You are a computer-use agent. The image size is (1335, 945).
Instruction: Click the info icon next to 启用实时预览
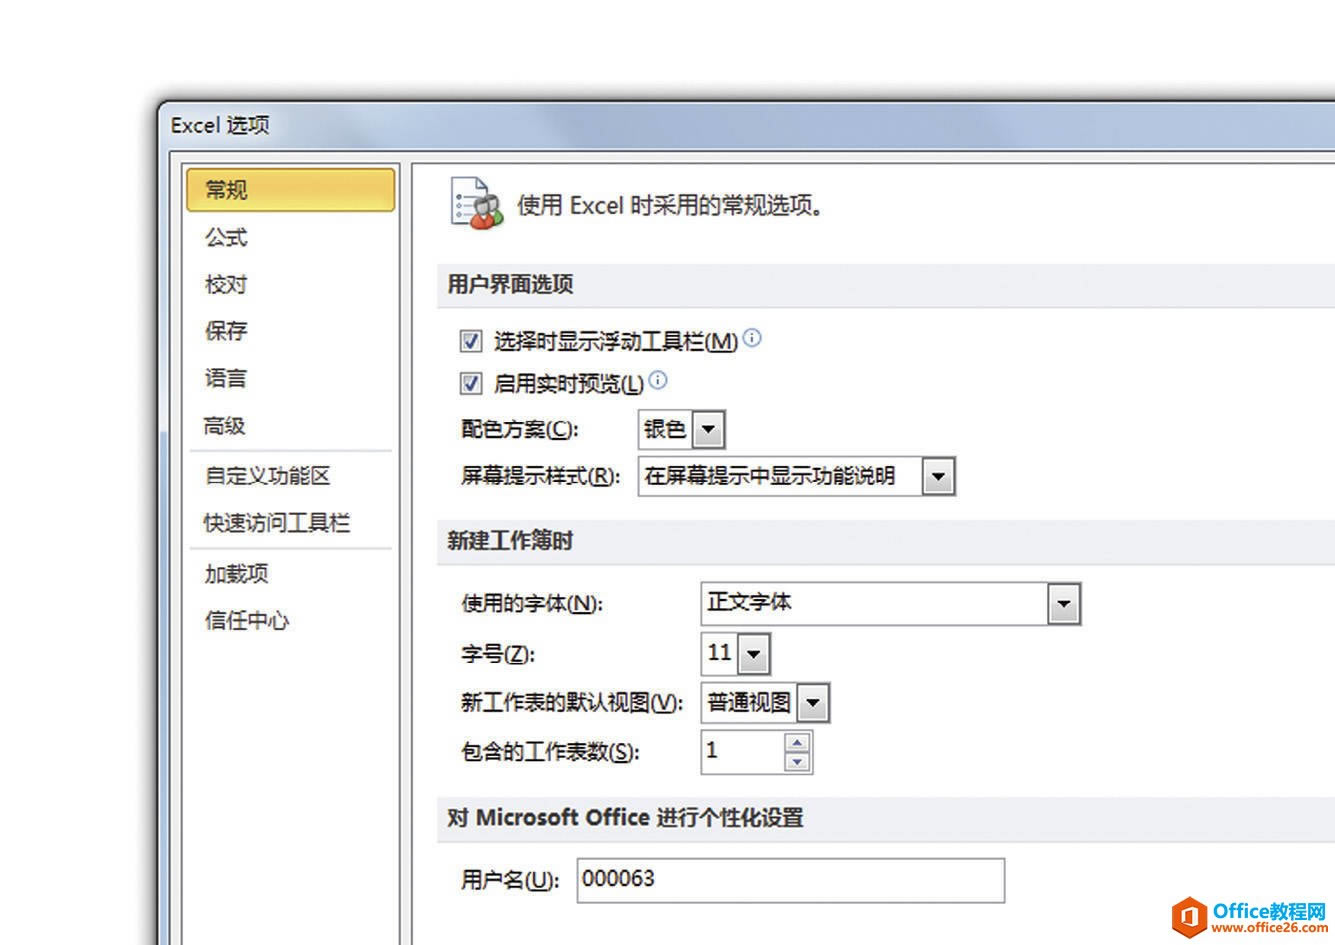pyautogui.click(x=657, y=380)
